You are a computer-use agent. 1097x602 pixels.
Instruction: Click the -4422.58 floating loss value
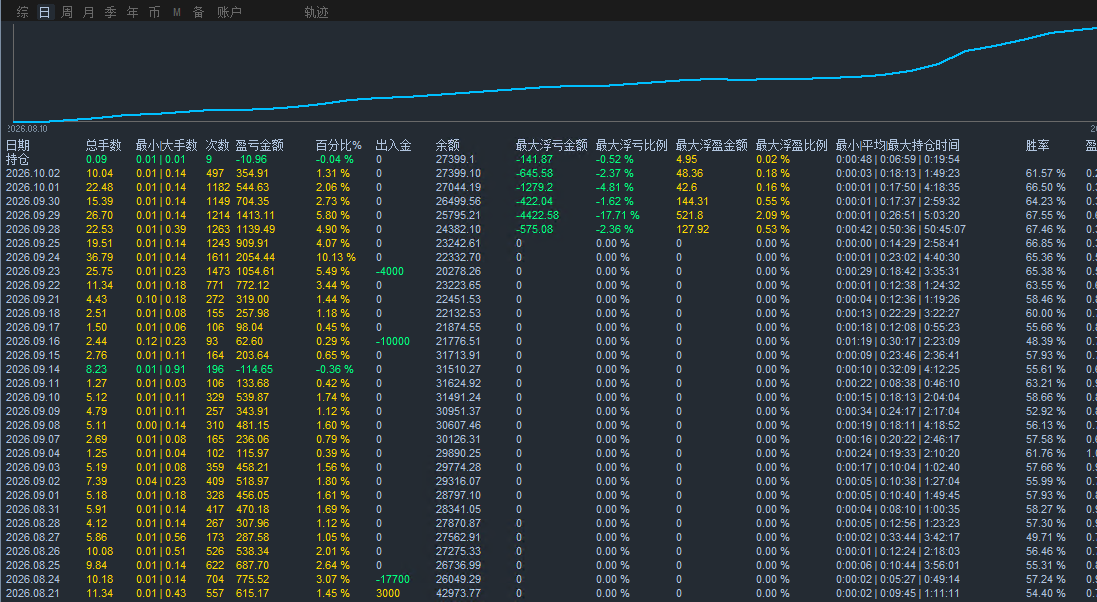[x=537, y=216]
